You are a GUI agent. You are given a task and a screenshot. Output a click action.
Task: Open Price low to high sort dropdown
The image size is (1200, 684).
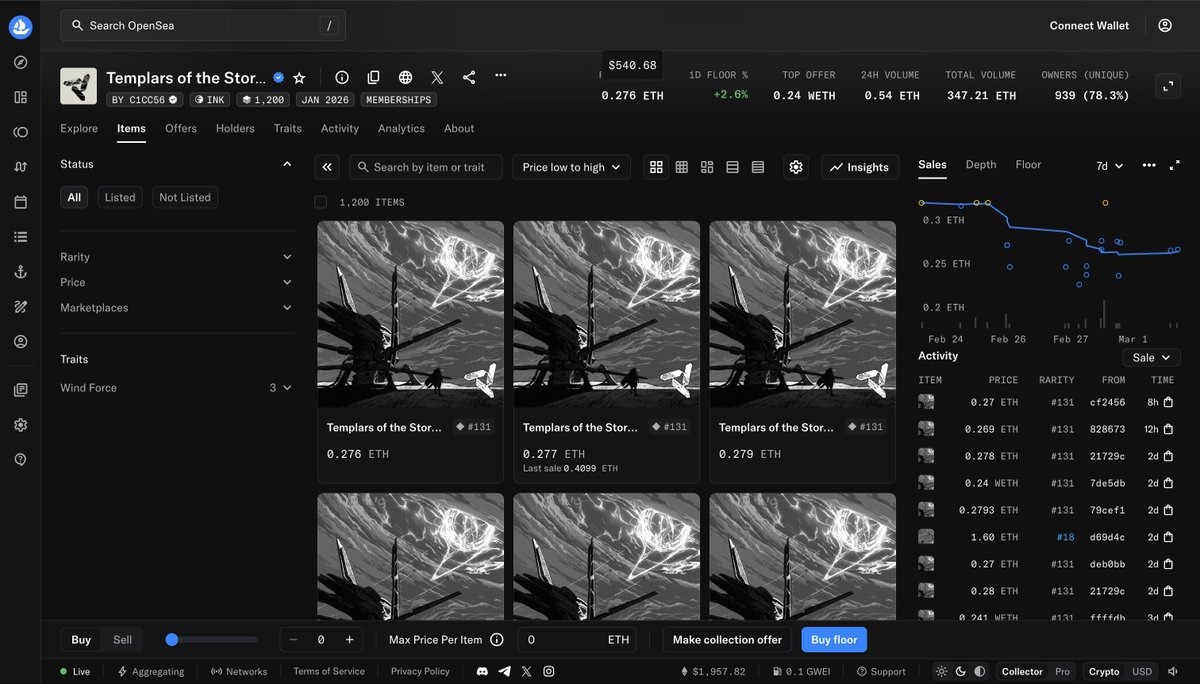pyautogui.click(x=571, y=167)
